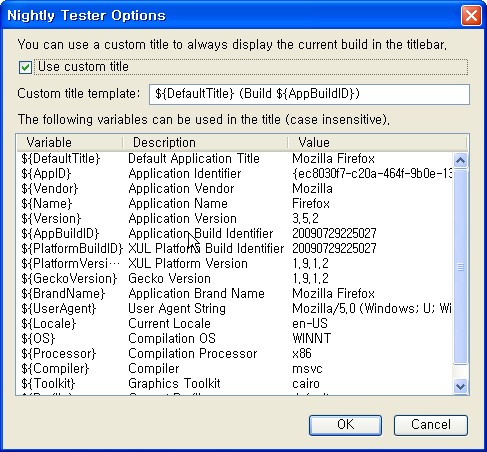Click the Application Version description cell

pos(182,218)
